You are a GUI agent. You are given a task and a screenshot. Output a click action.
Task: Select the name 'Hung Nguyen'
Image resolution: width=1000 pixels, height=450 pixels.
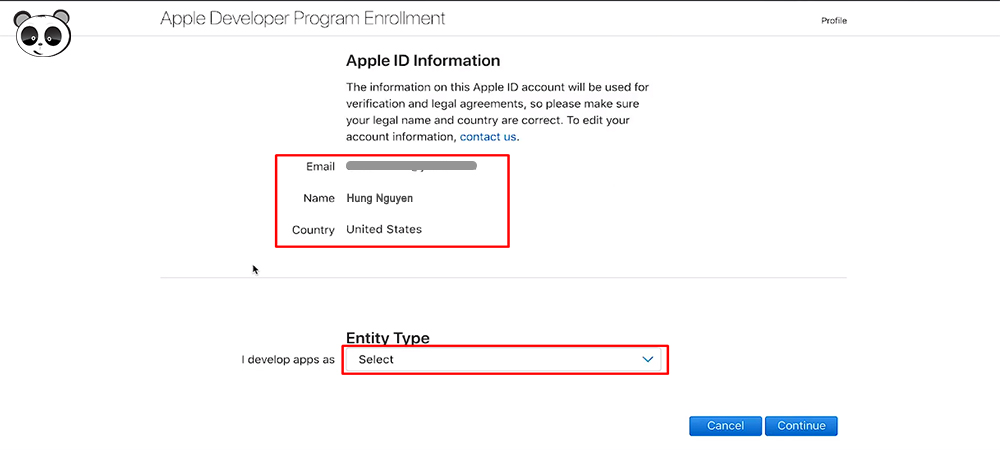[379, 198]
